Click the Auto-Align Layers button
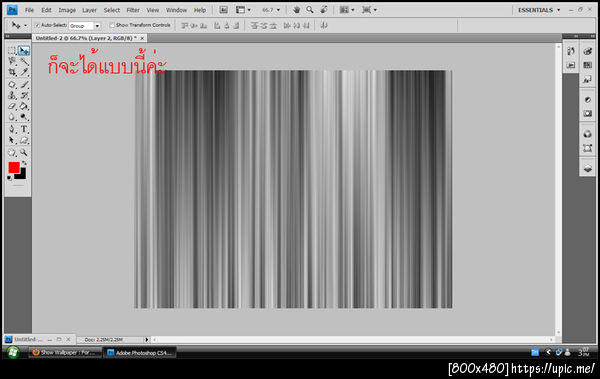 pos(324,26)
